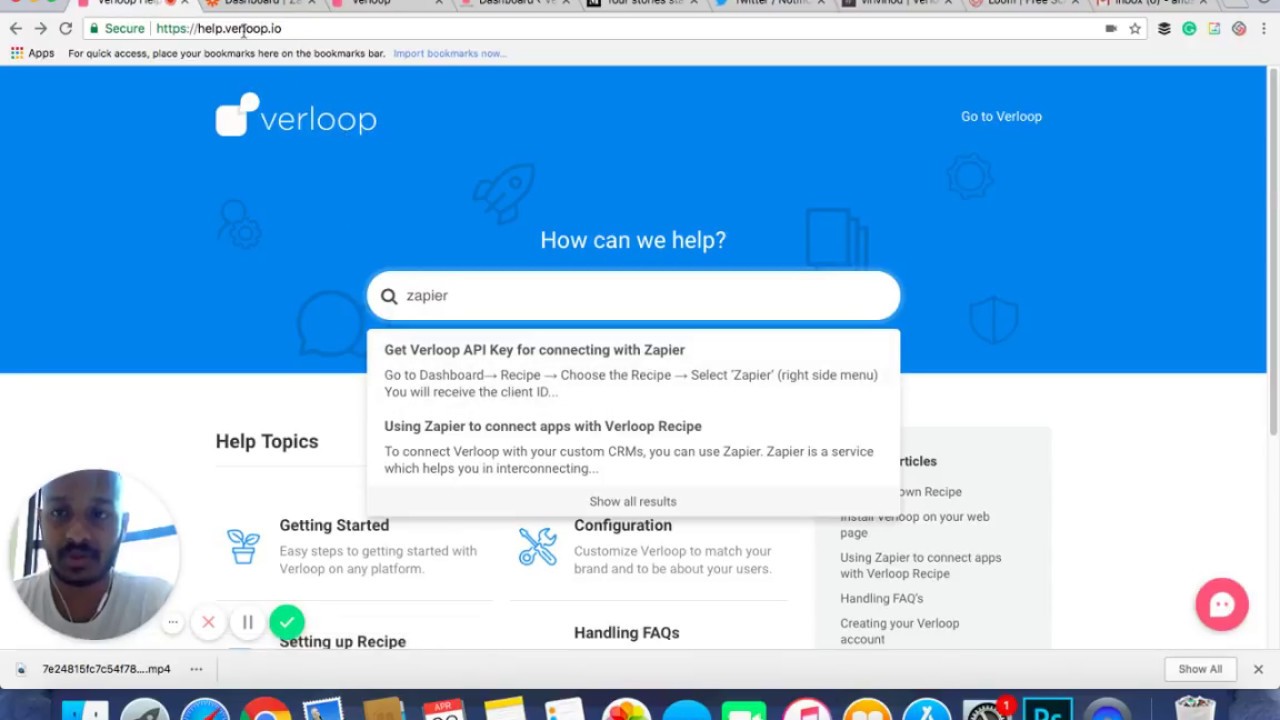The image size is (1280, 720).
Task: Click the camera indicator in the address bar
Action: [x=1111, y=29]
